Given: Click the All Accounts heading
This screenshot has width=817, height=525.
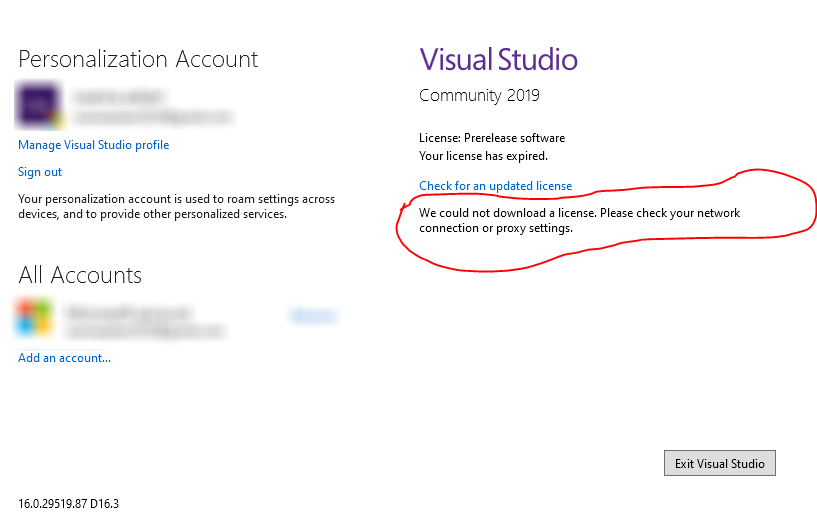Looking at the screenshot, I should click(80, 275).
